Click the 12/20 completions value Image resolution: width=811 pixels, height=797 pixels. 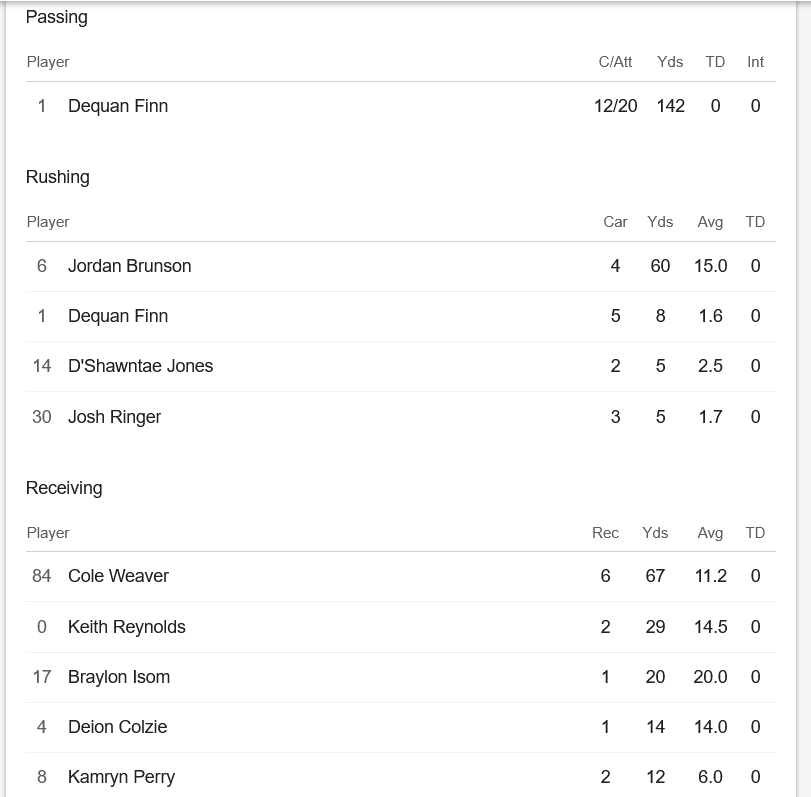(x=615, y=106)
